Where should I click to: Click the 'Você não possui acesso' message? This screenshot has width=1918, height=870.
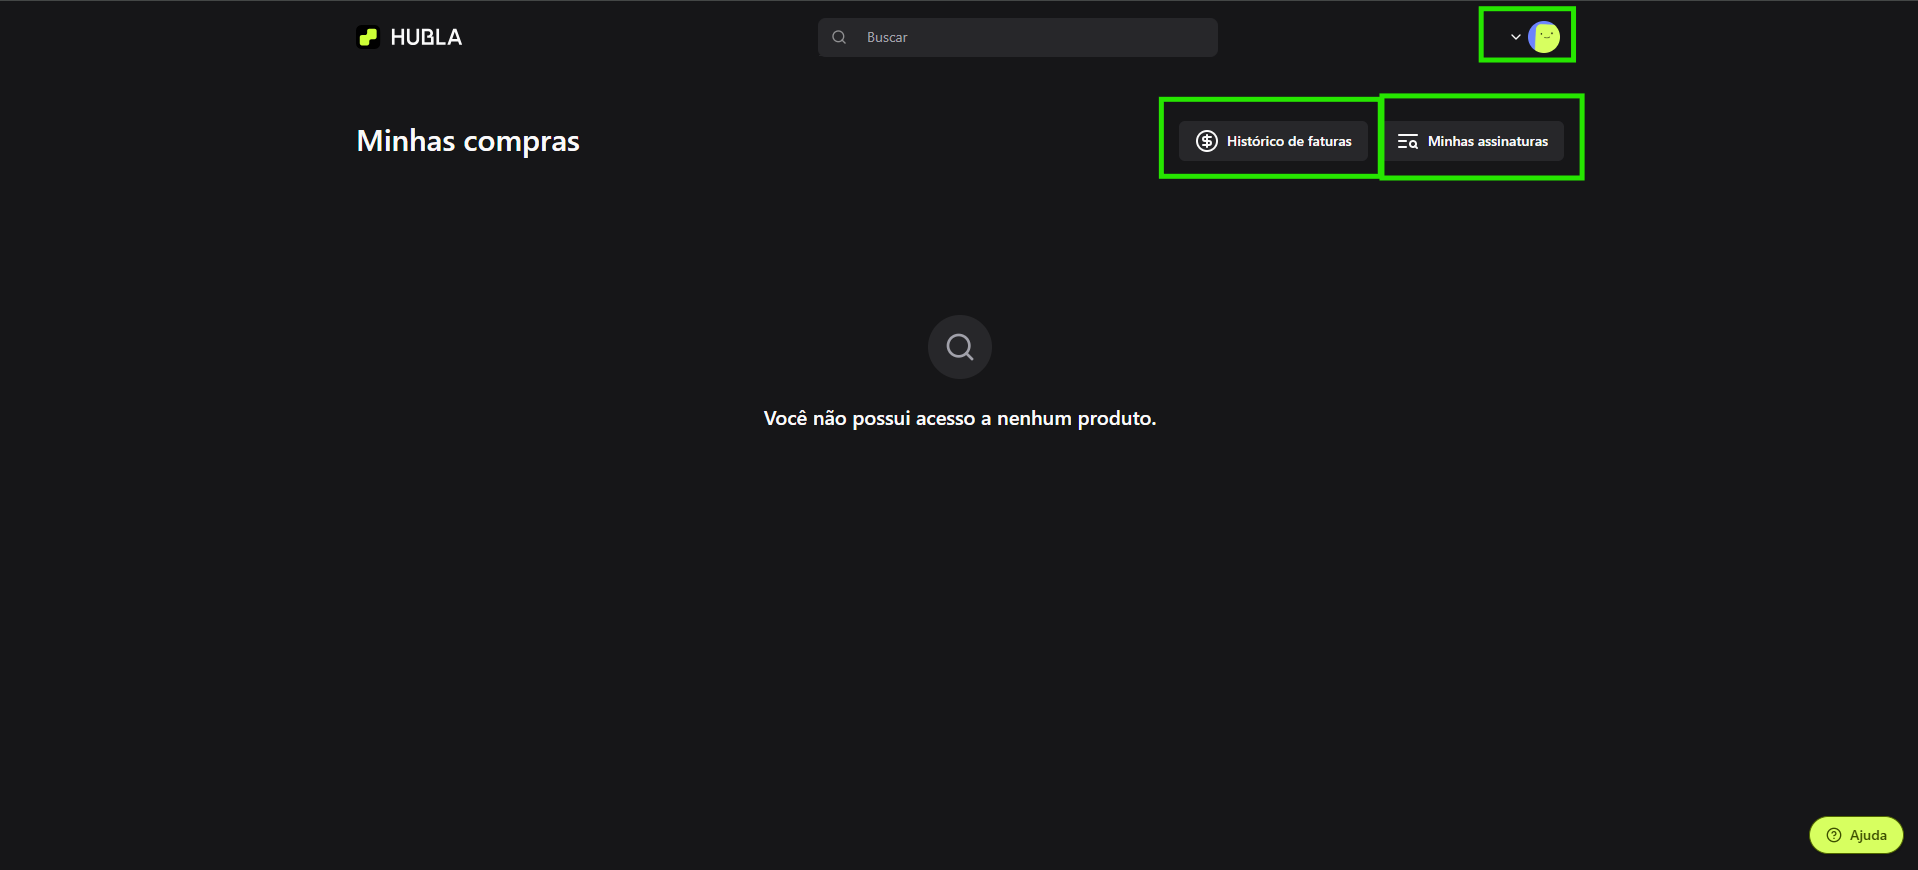point(959,418)
